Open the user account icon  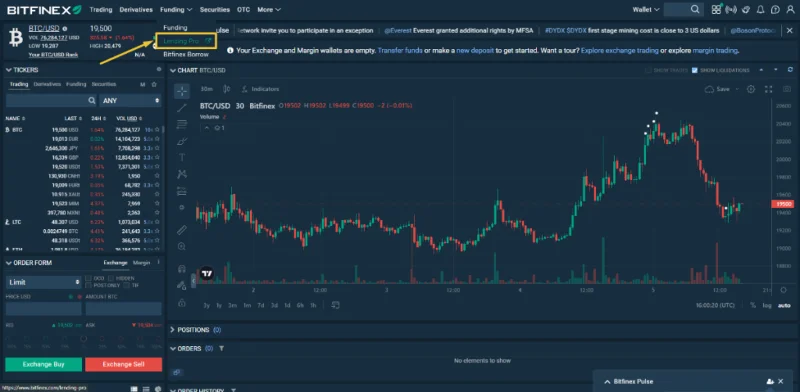[790, 9]
